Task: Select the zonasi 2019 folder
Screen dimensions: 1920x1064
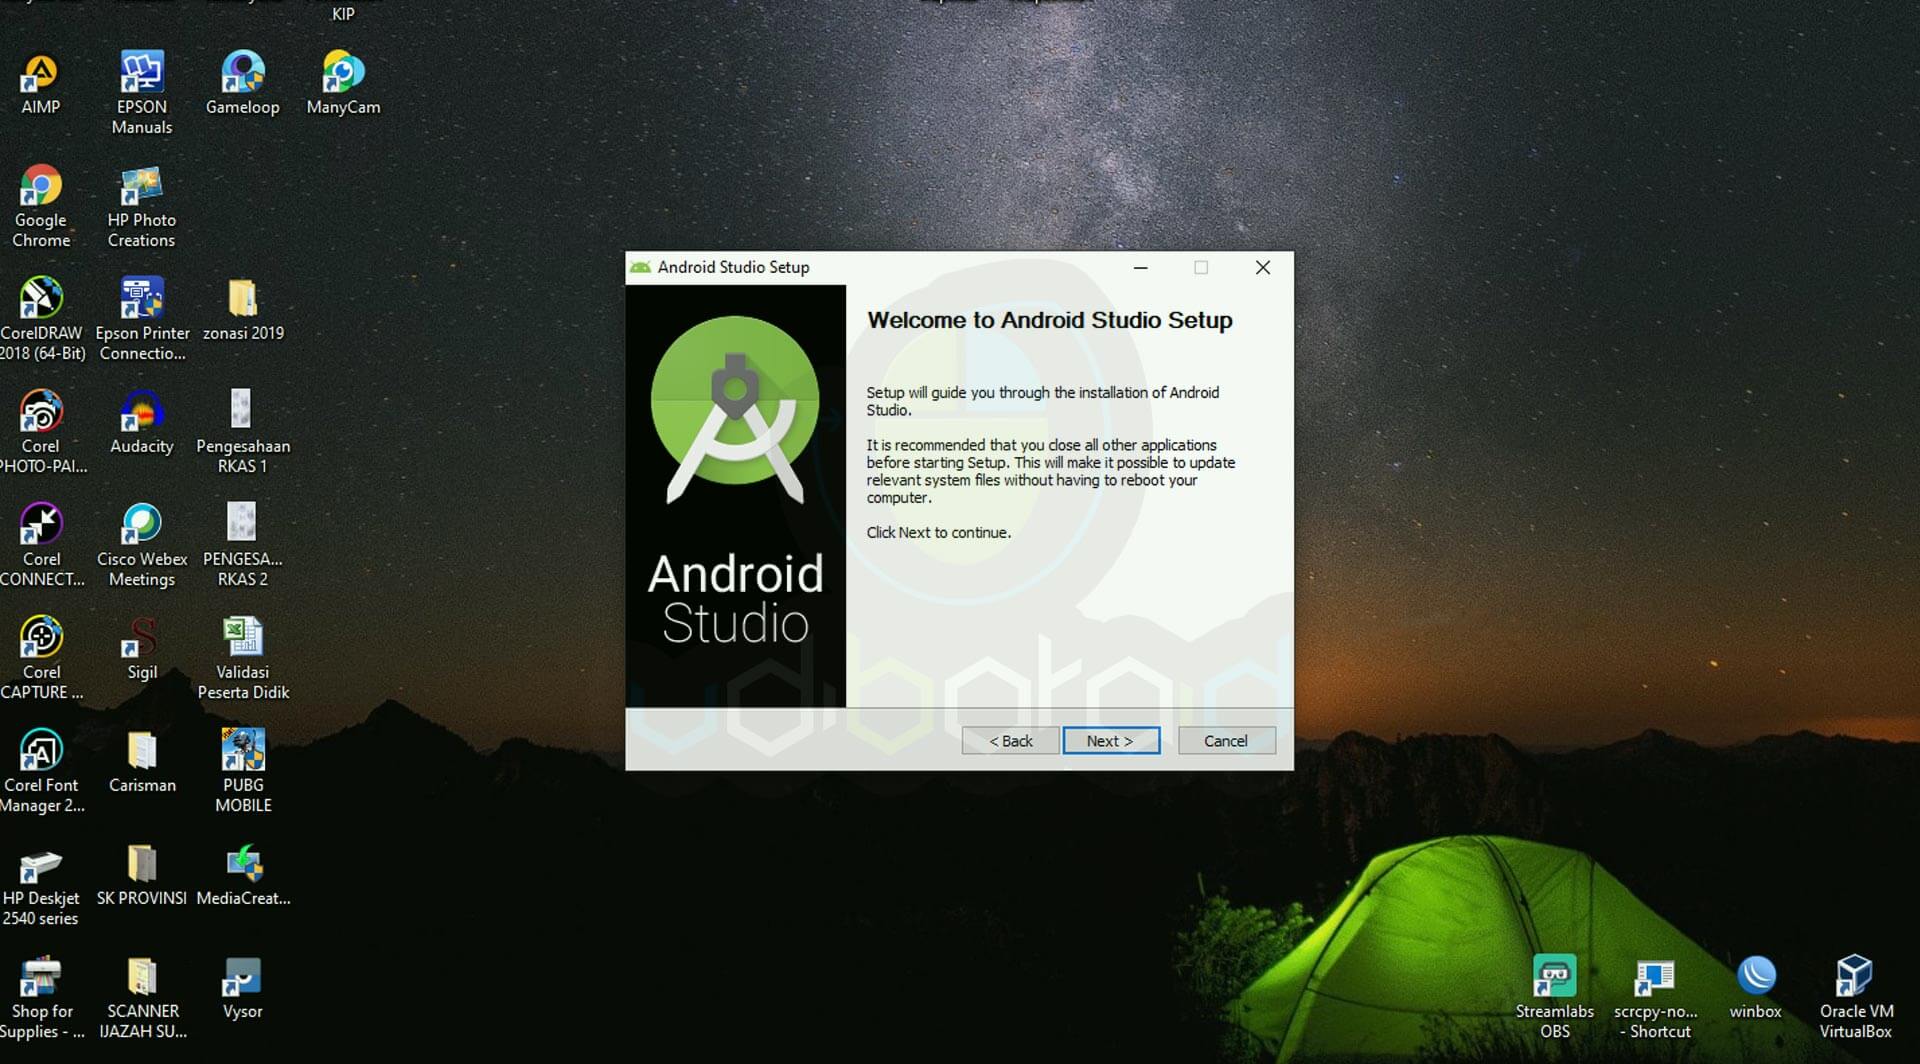Action: click(243, 310)
